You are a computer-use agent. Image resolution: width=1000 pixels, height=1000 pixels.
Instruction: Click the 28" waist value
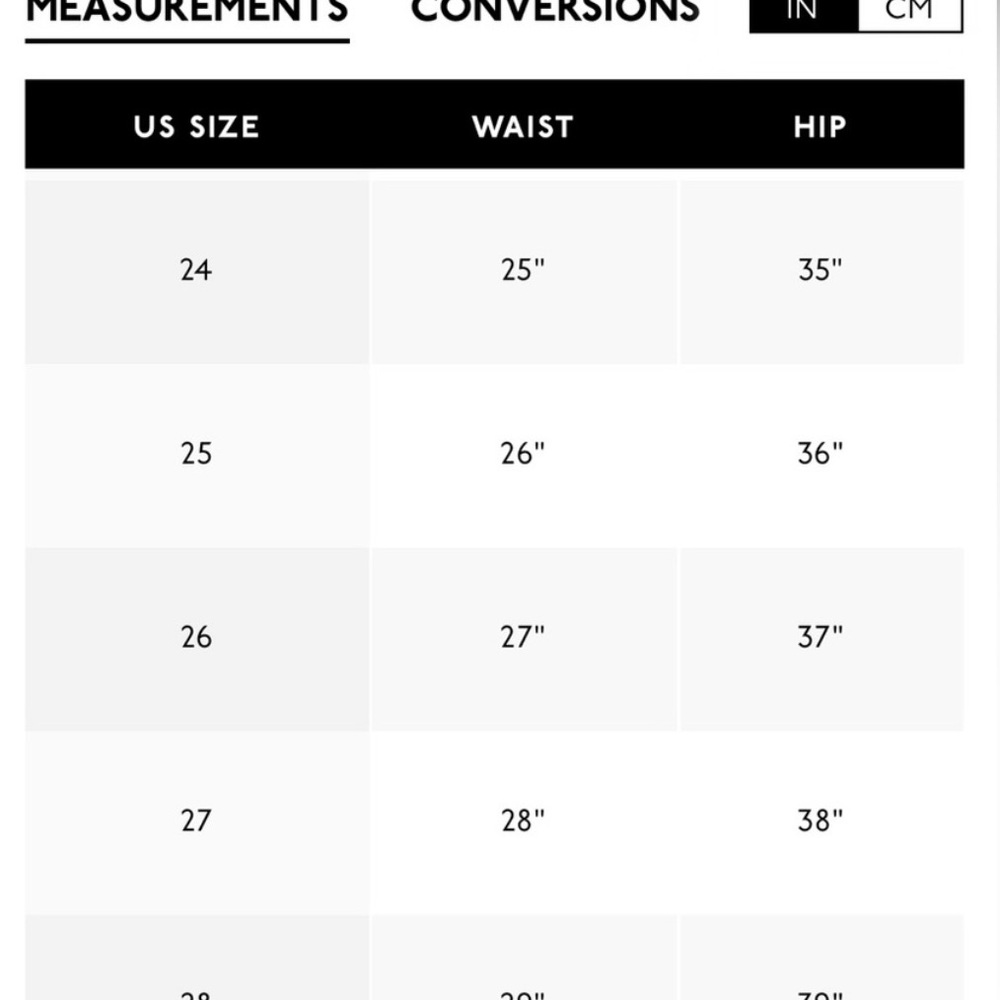[523, 821]
